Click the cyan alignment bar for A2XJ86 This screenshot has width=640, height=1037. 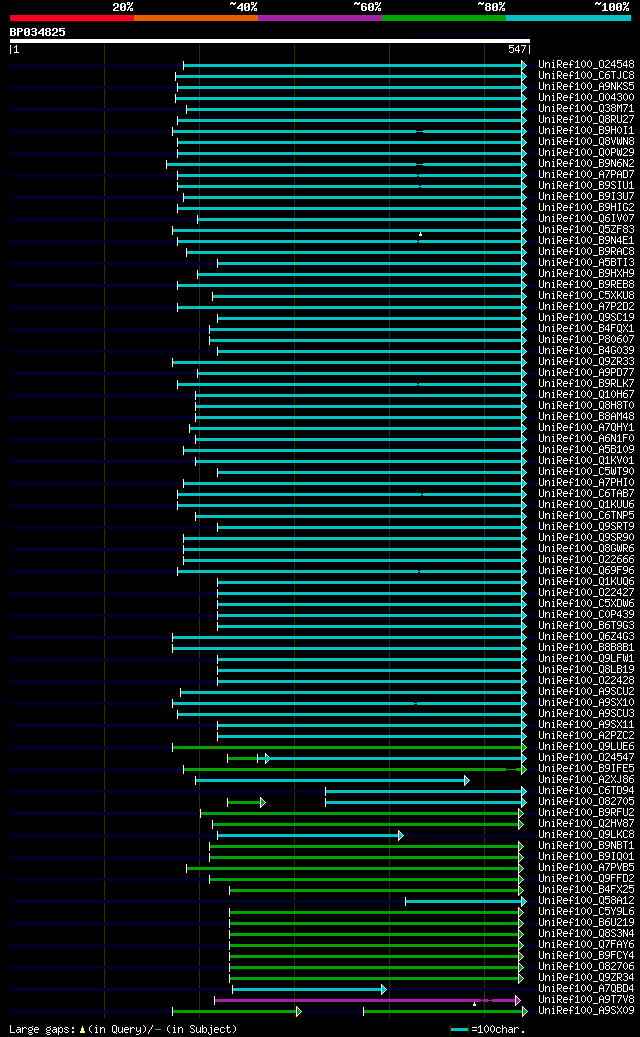[332, 780]
